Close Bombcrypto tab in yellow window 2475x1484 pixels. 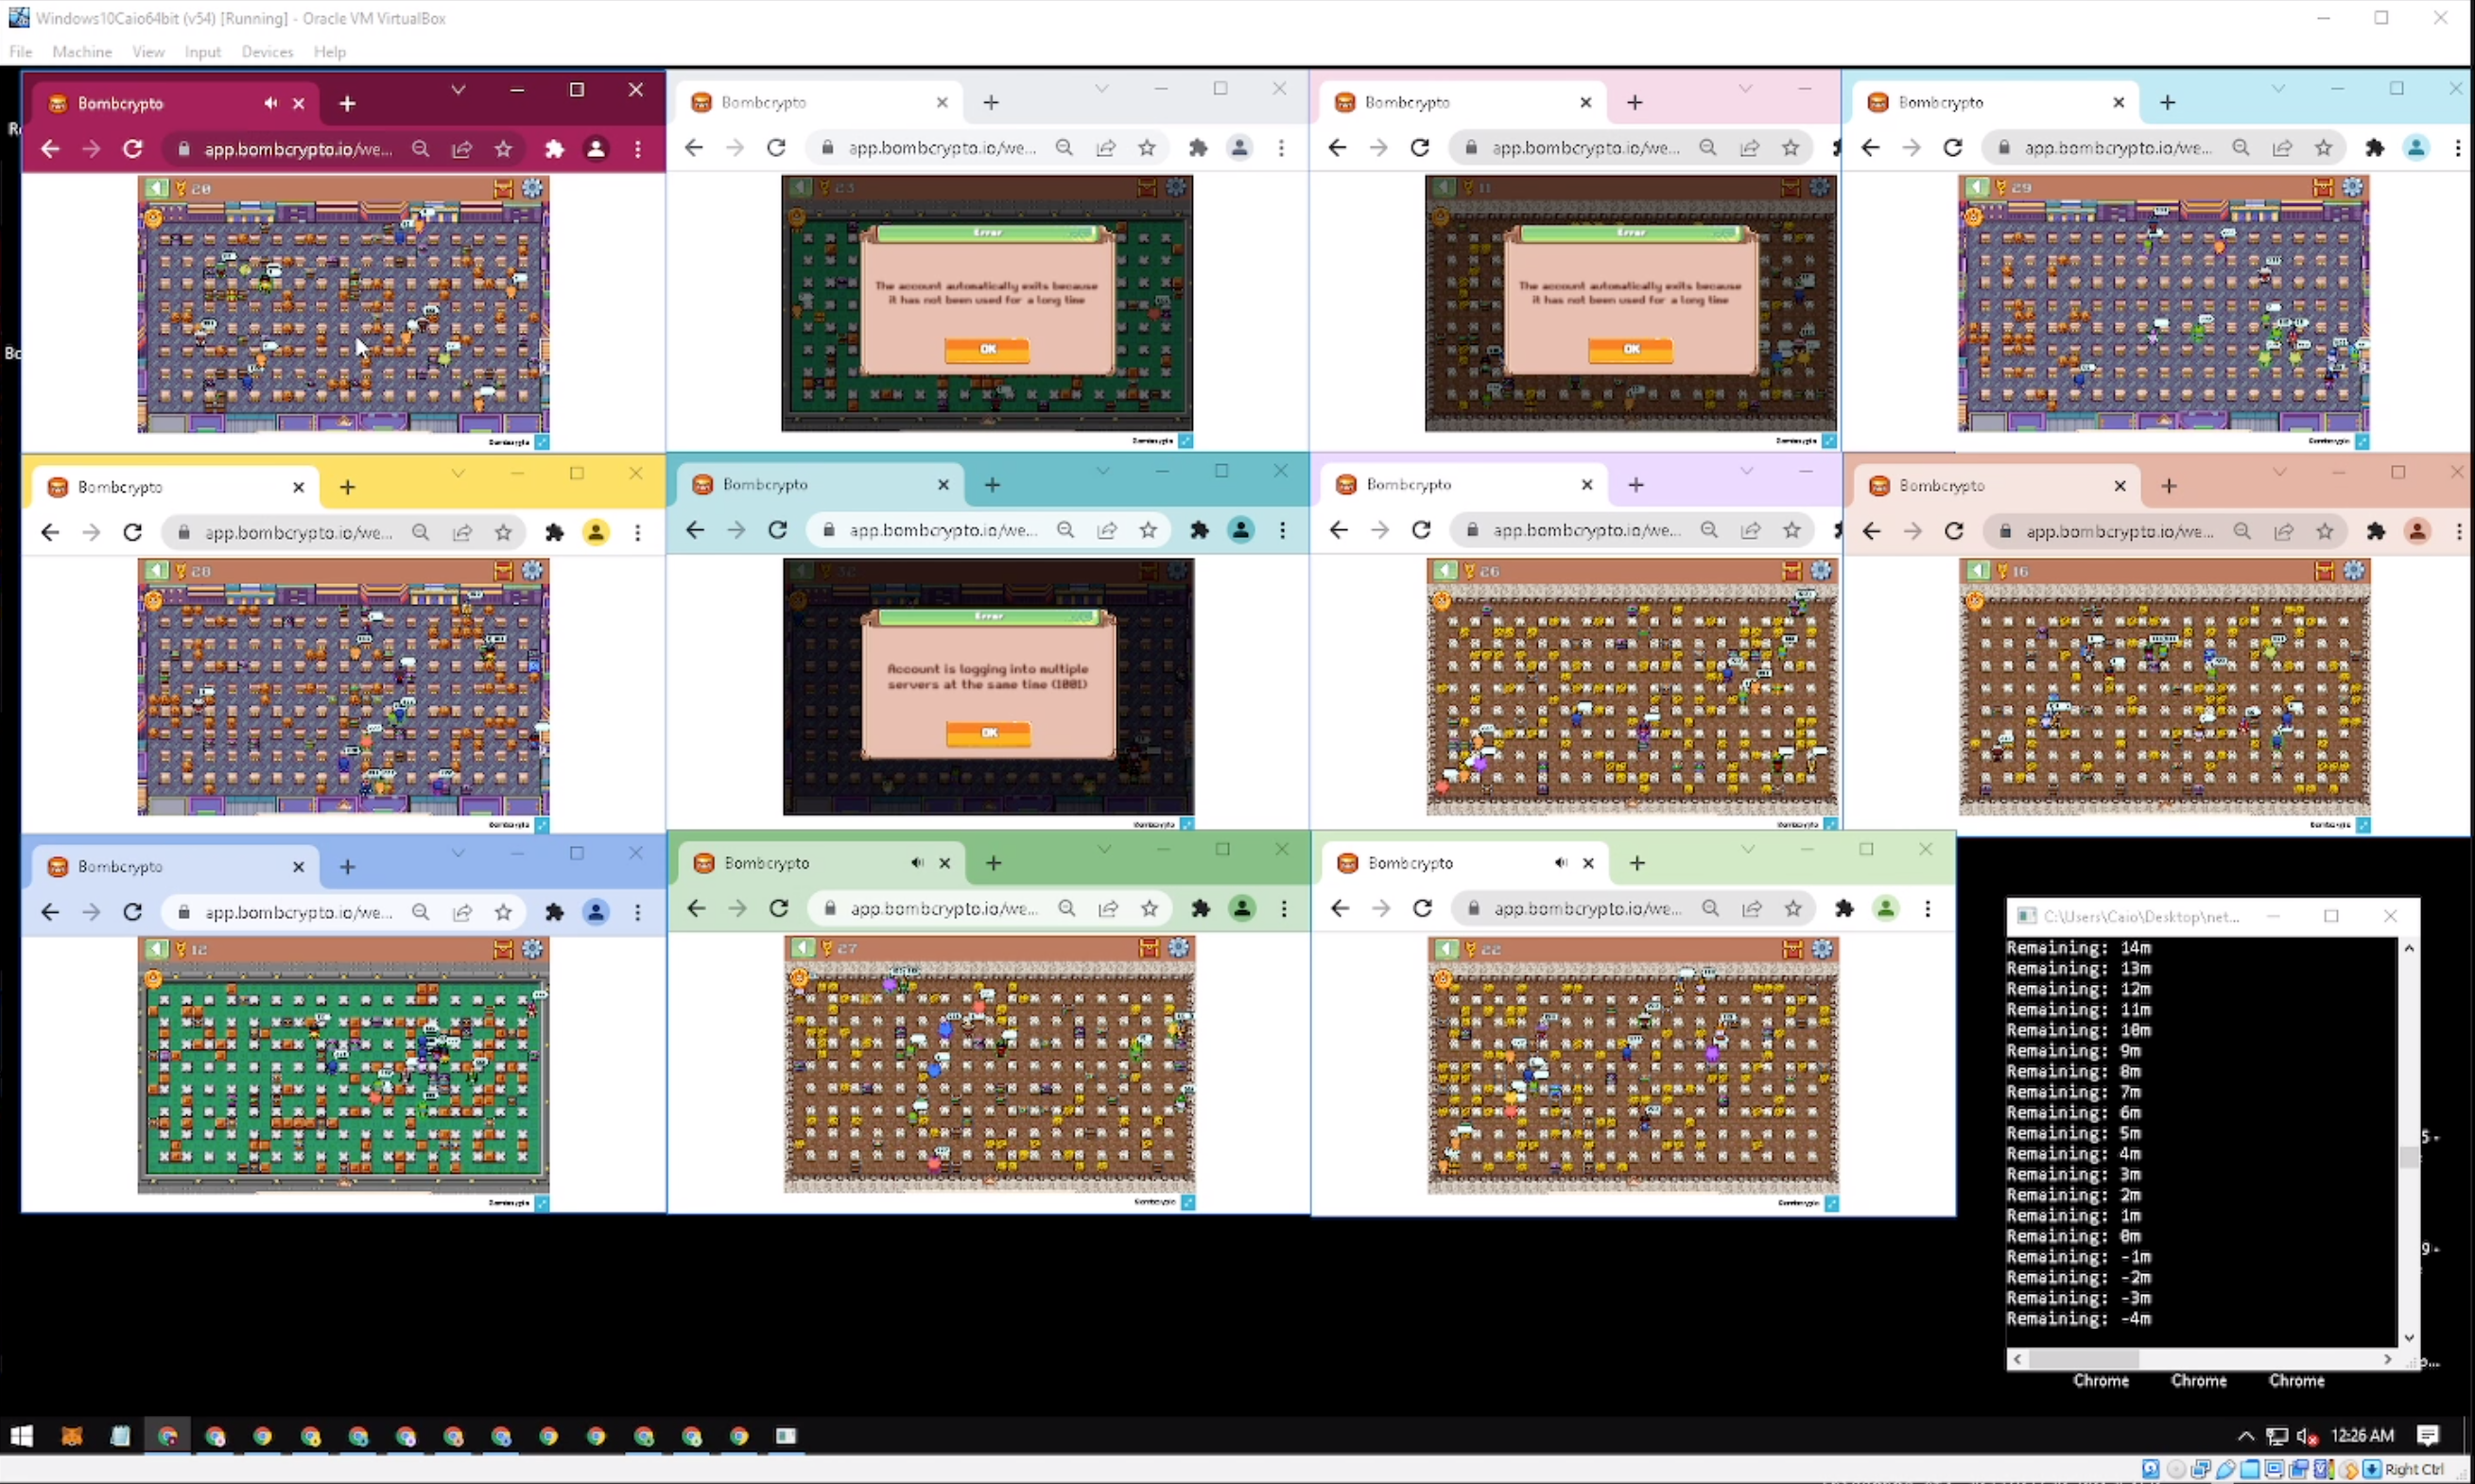click(x=298, y=487)
